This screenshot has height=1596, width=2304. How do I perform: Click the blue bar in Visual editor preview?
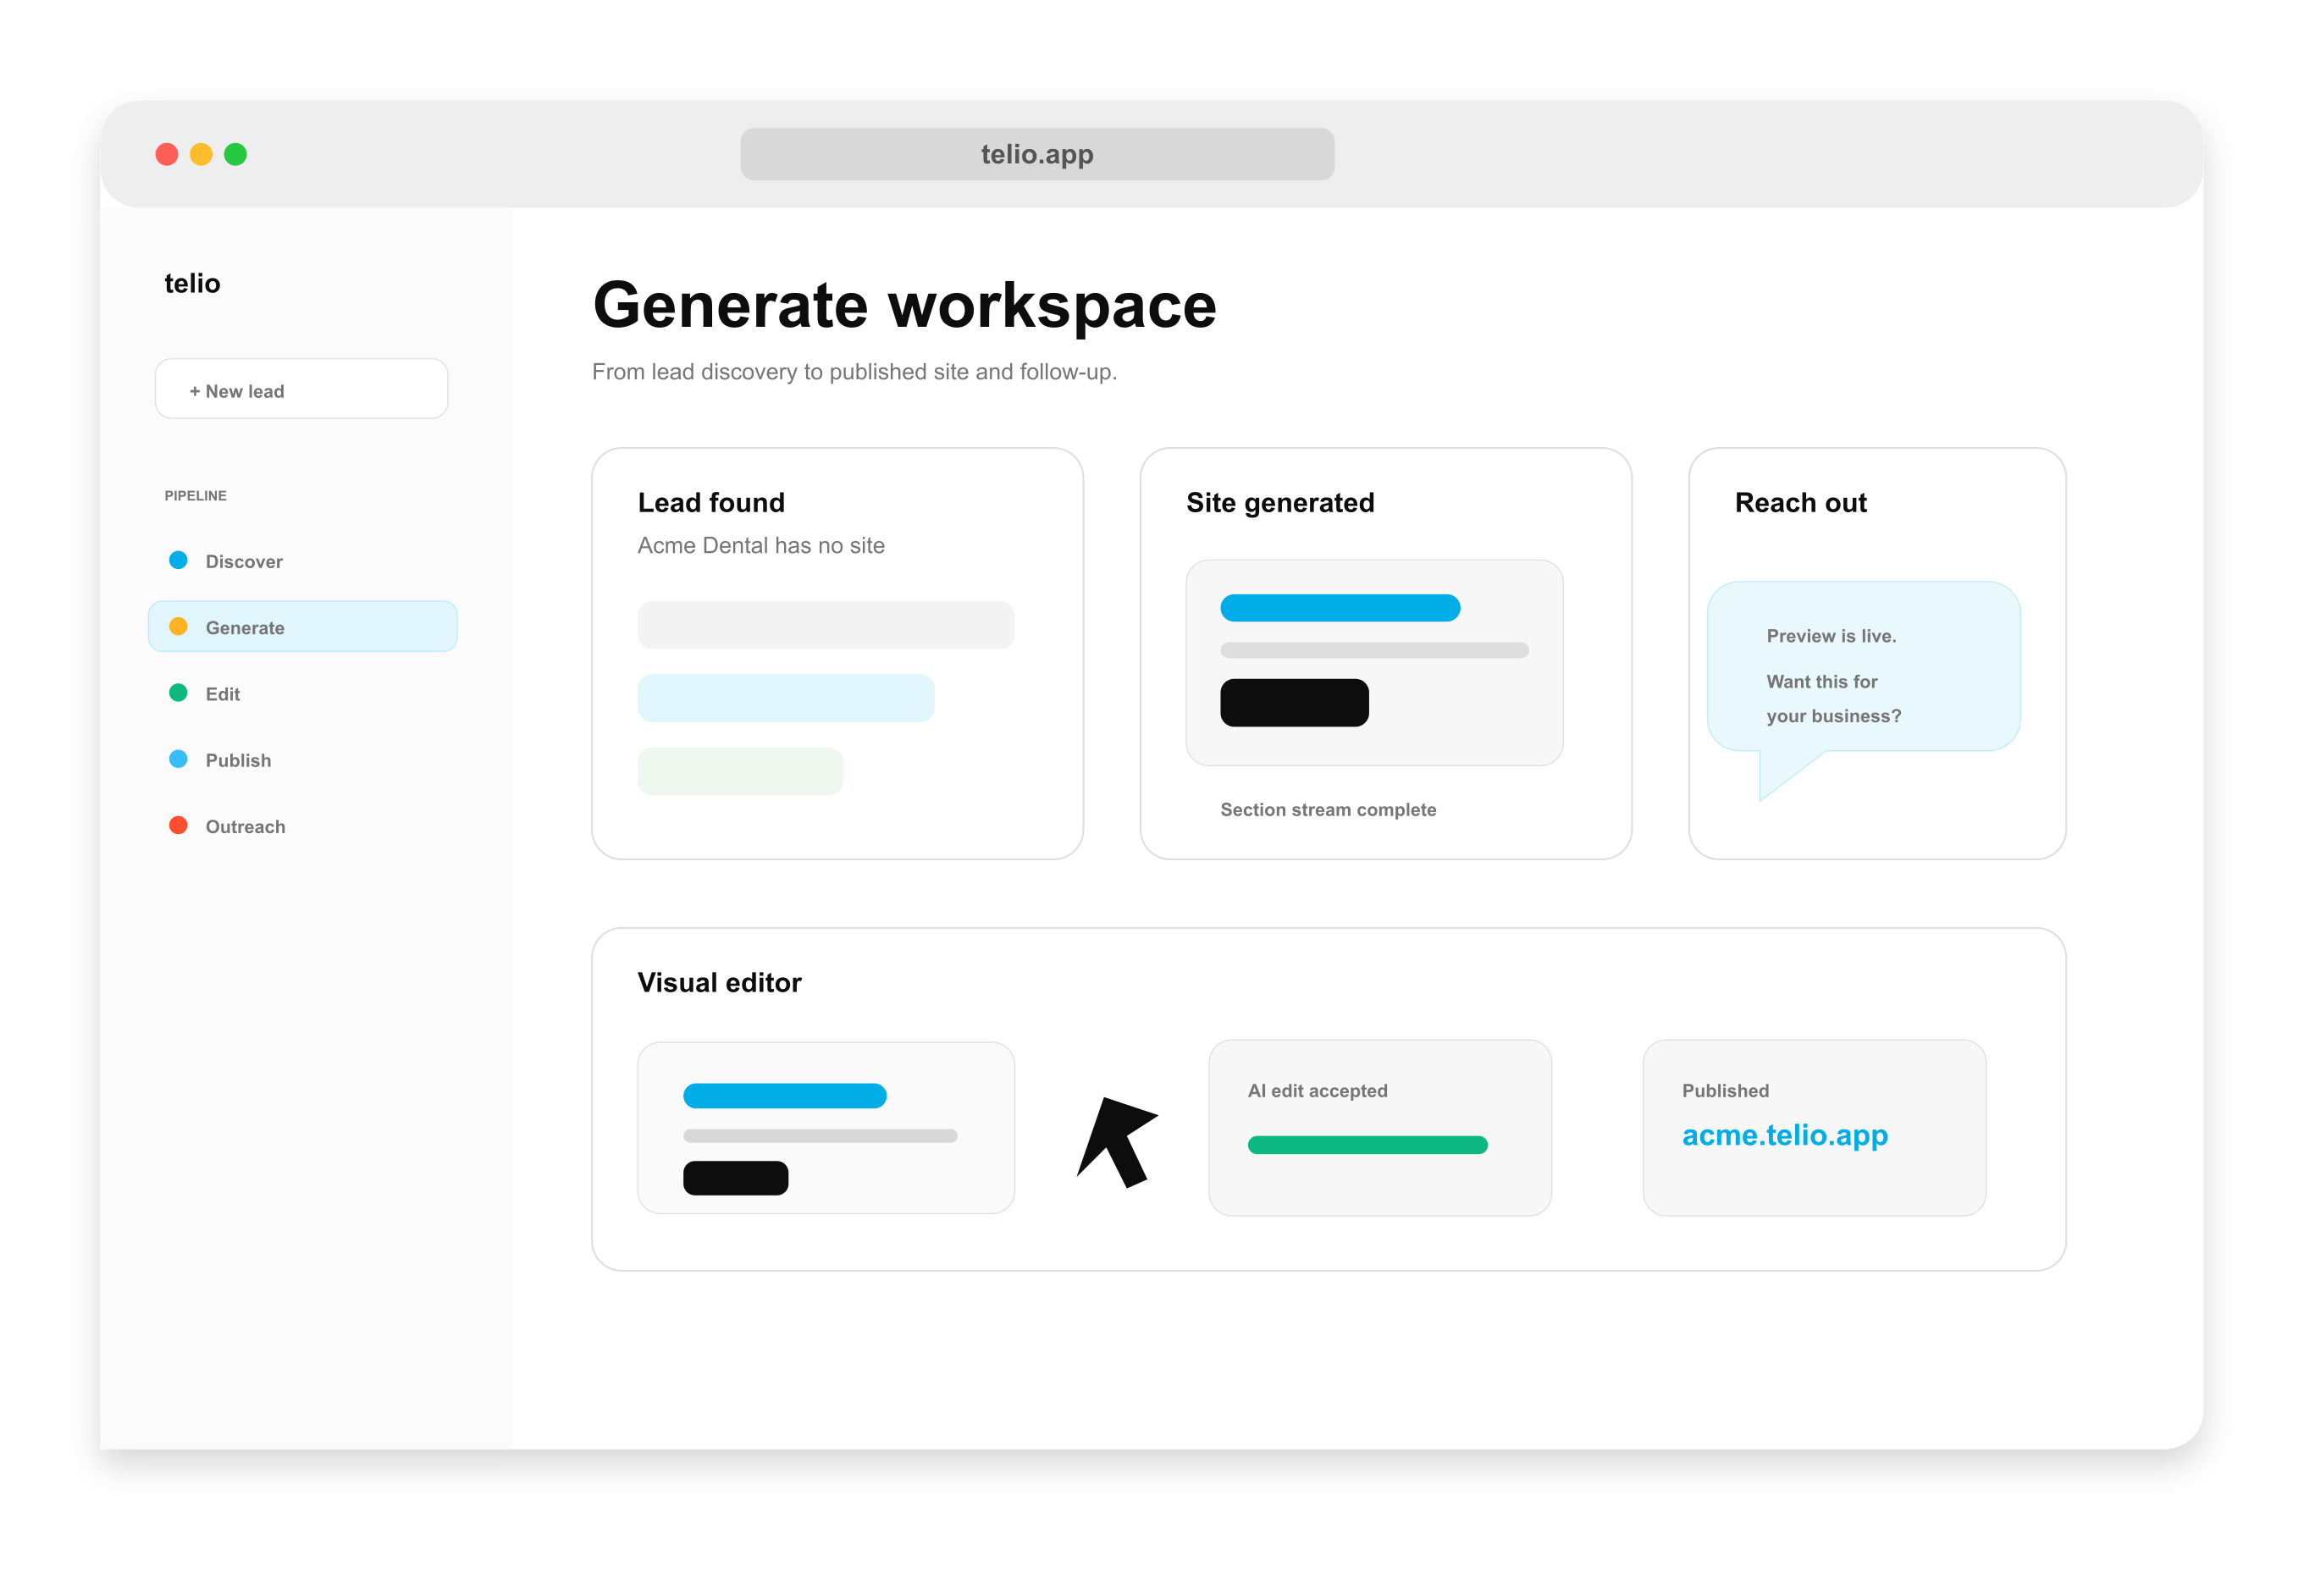tap(784, 1096)
